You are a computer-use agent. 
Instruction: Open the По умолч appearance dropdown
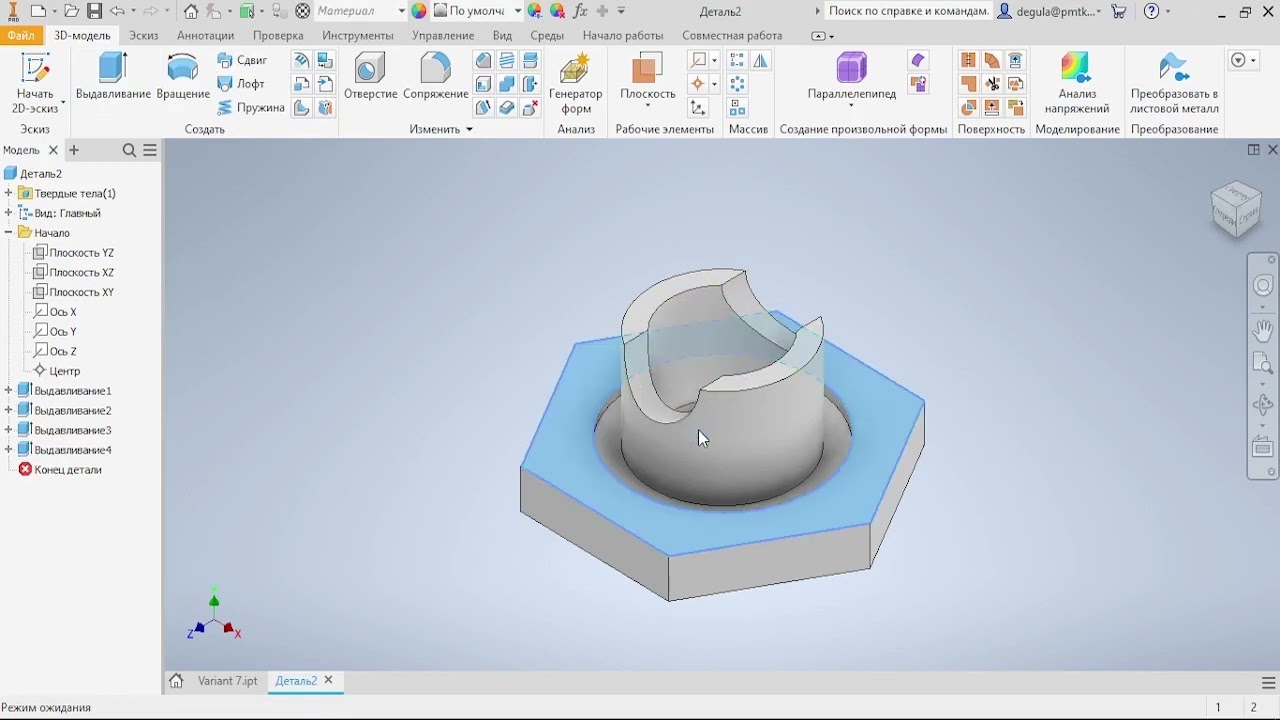point(478,11)
